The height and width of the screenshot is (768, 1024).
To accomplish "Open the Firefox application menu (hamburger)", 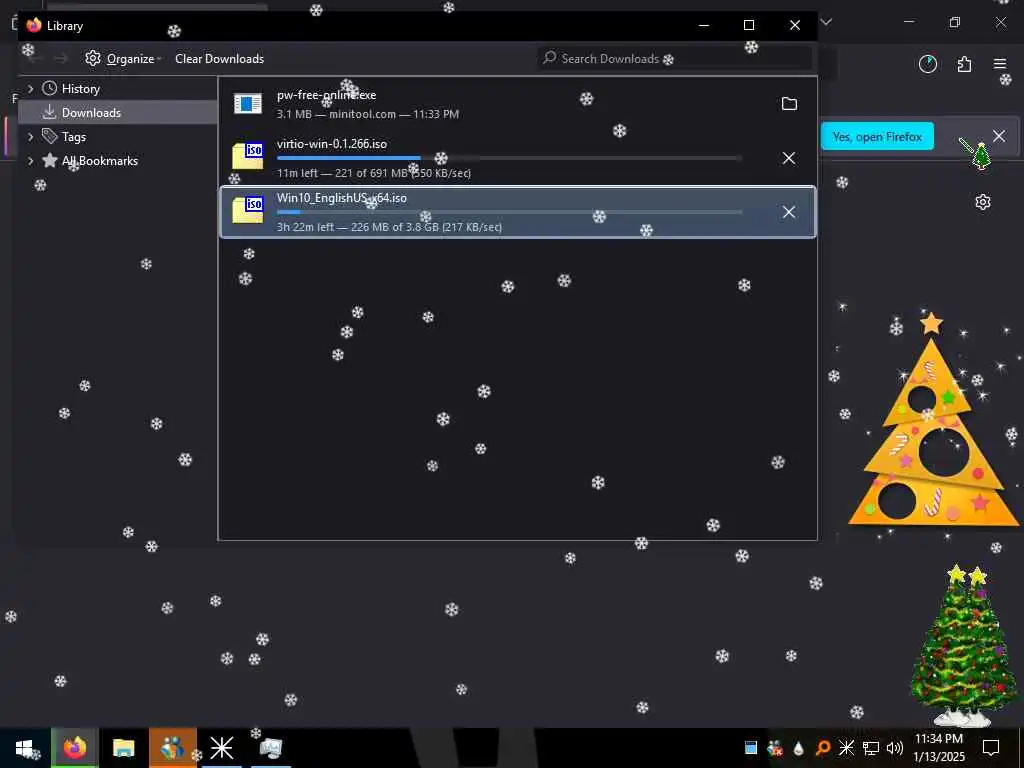I will (1000, 64).
